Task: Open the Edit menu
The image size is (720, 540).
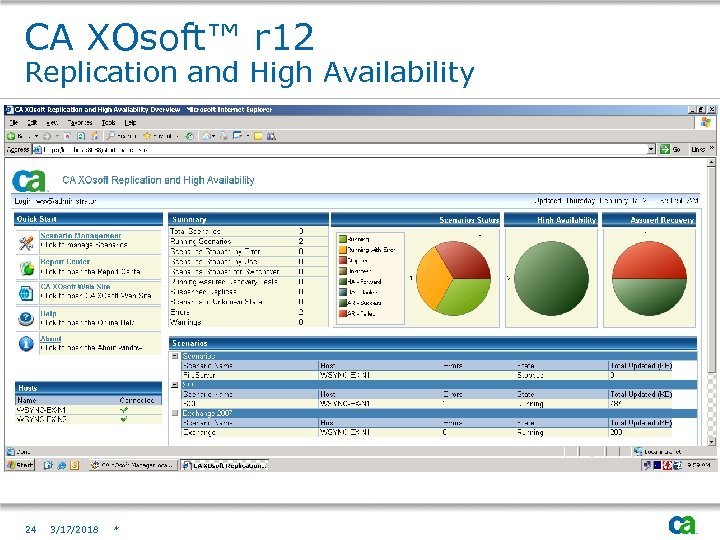Action: pyautogui.click(x=32, y=123)
